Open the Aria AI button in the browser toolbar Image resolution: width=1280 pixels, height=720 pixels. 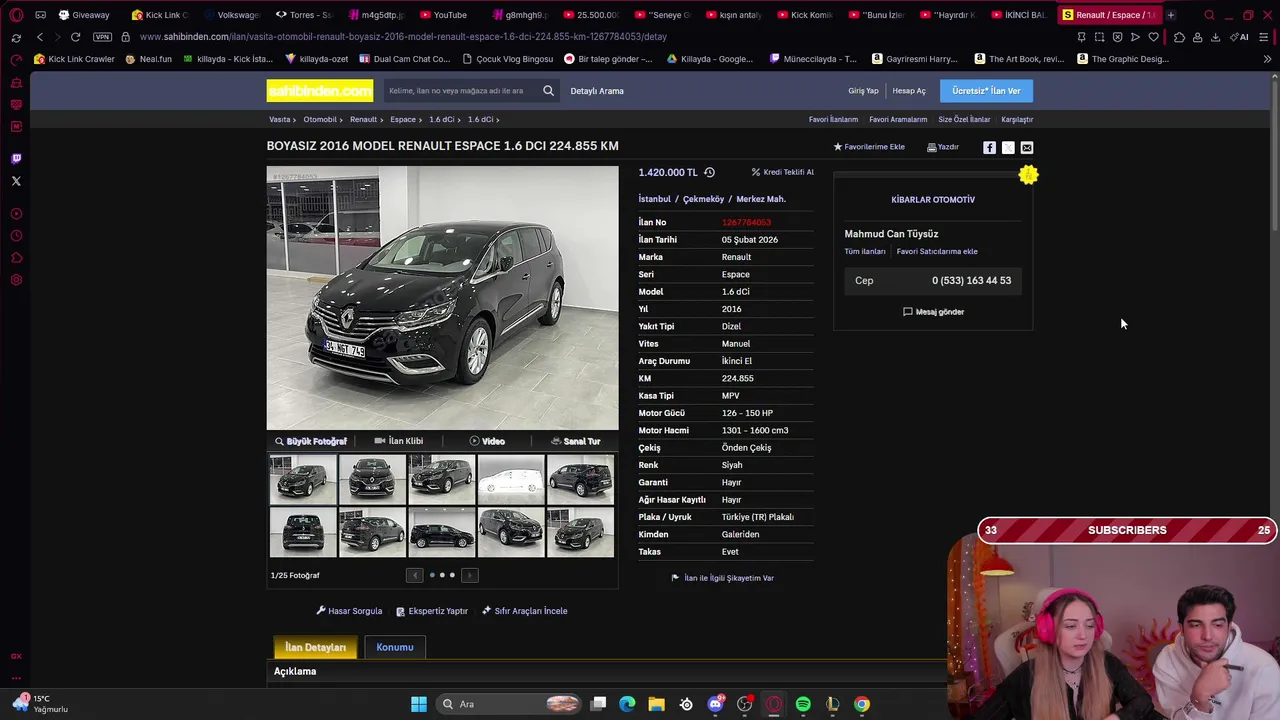tap(1241, 37)
